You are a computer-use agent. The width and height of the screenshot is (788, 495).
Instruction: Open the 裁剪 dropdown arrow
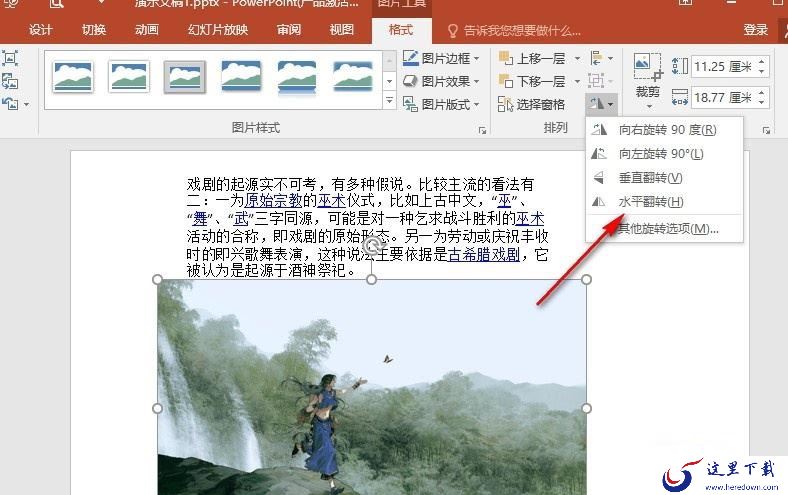[x=649, y=106]
